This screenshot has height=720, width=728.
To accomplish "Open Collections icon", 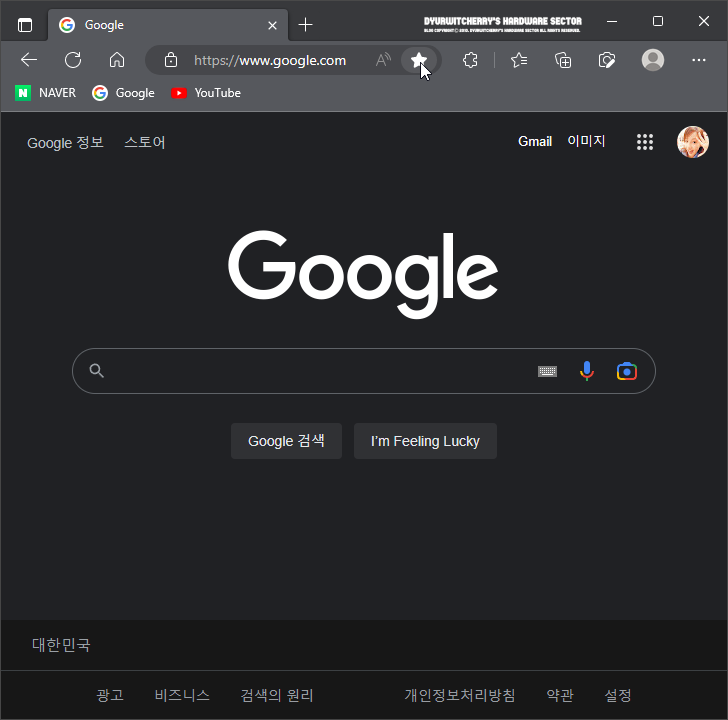I will 563,60.
